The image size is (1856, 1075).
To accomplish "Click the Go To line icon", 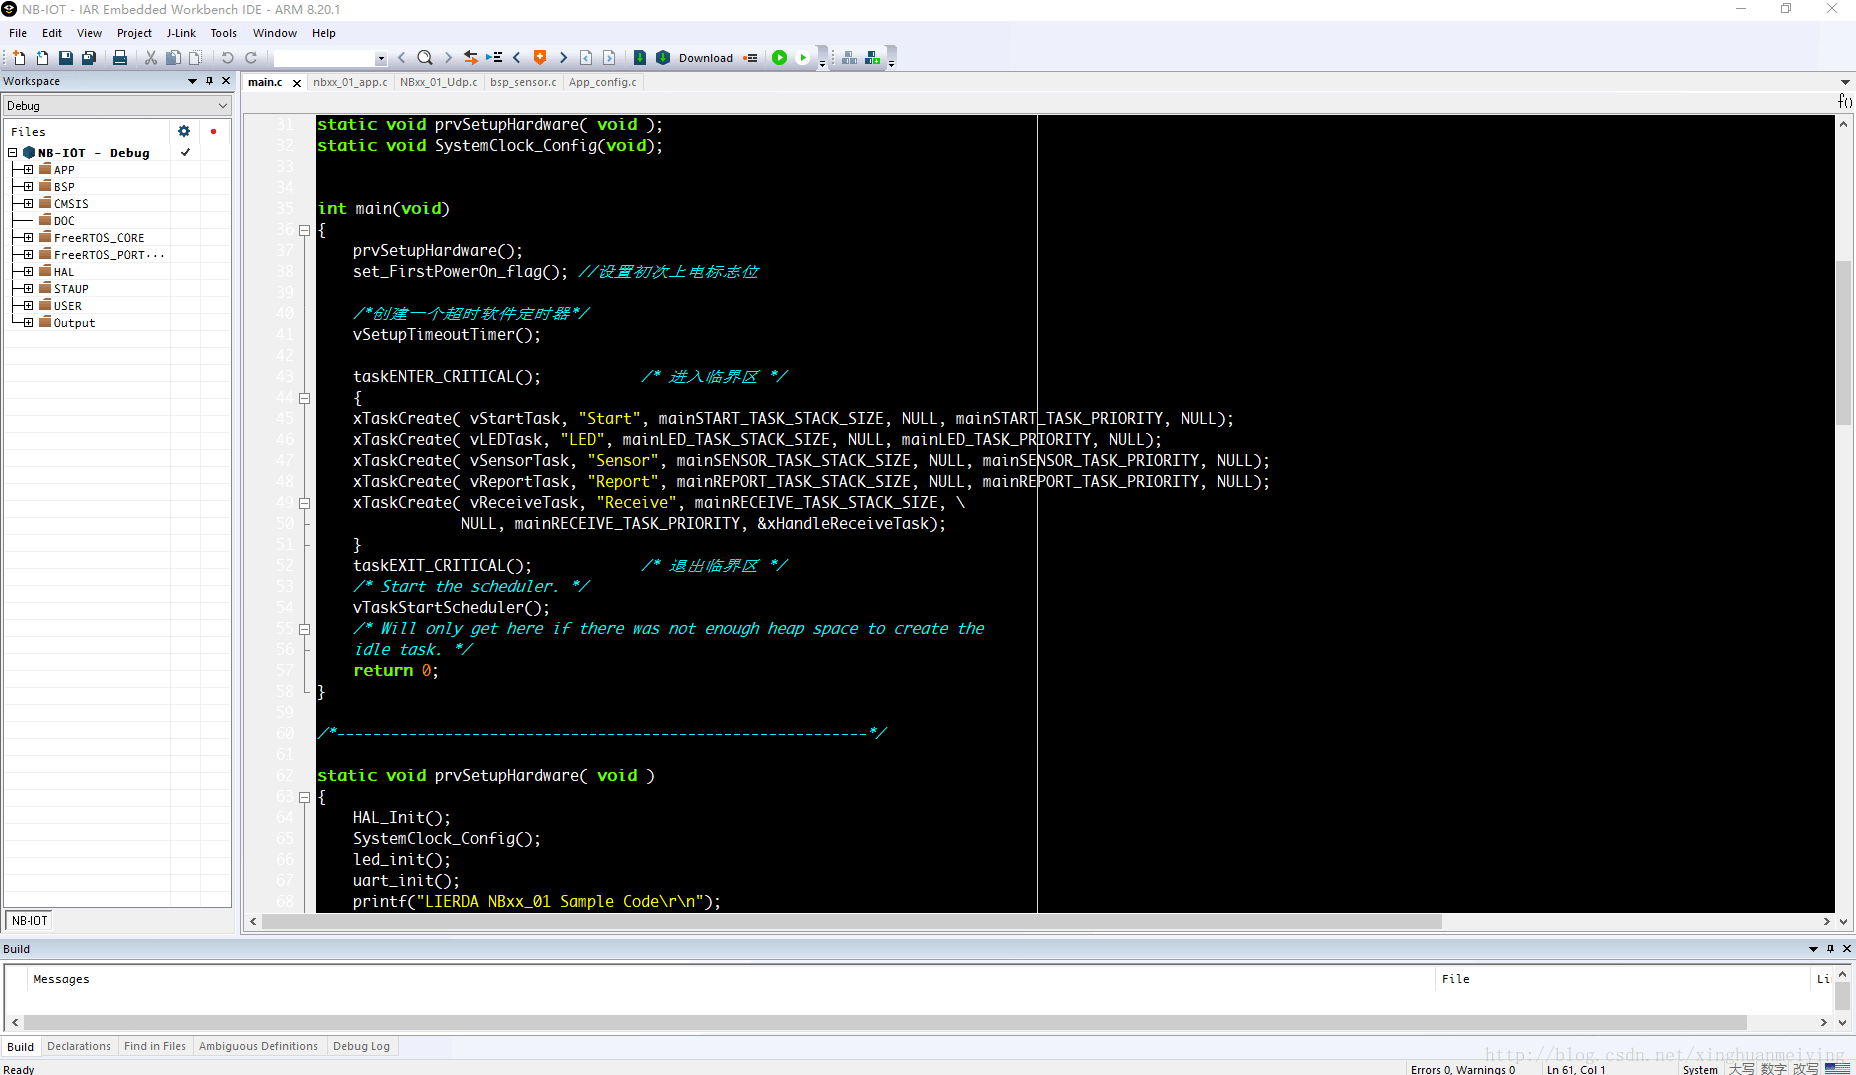I will click(x=494, y=58).
